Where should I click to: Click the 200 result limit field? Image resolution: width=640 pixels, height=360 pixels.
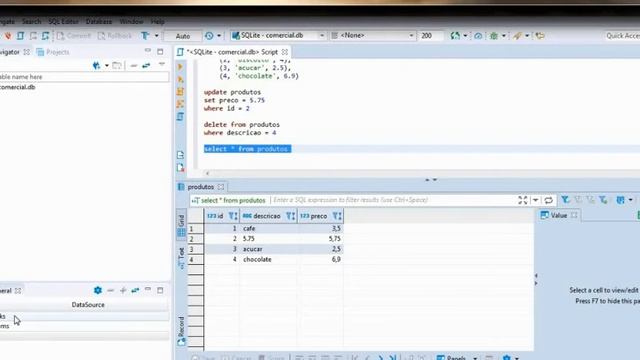click(431, 36)
